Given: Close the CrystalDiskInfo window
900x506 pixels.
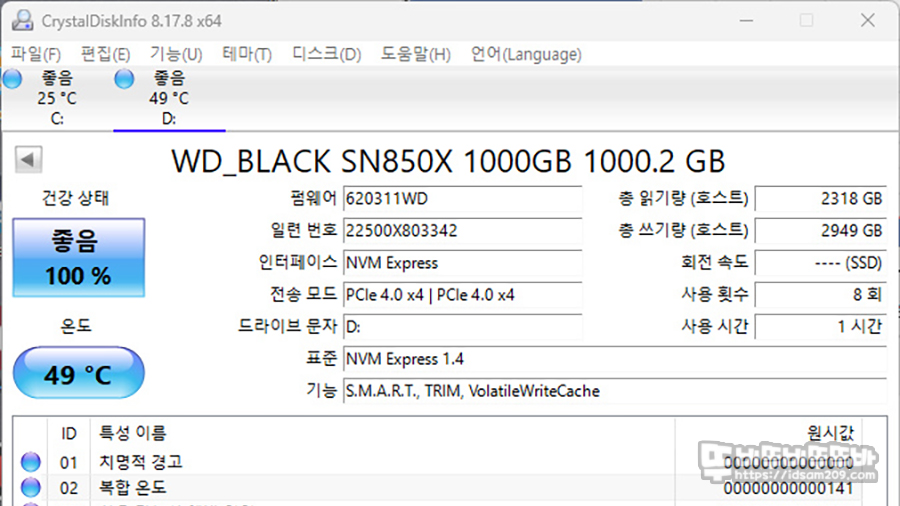Looking at the screenshot, I should [868, 21].
